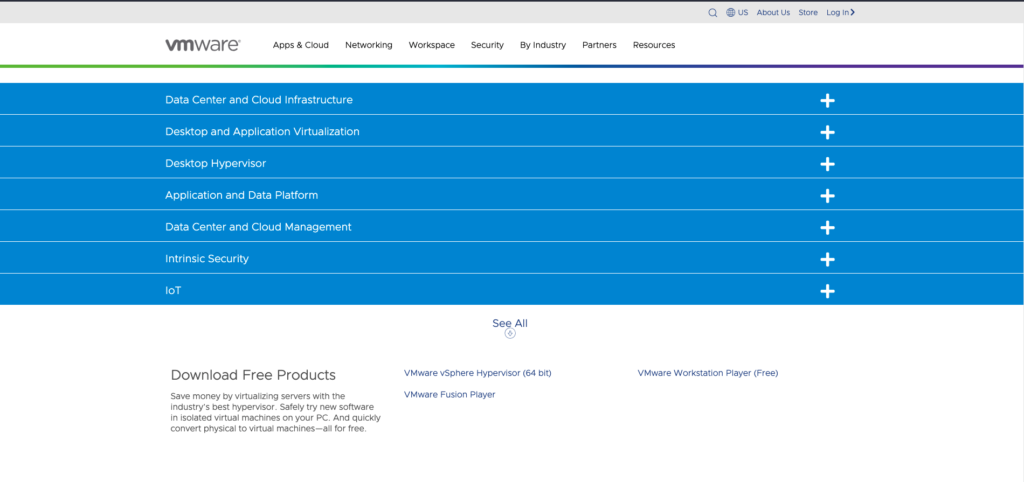Click the US region link

coord(743,12)
